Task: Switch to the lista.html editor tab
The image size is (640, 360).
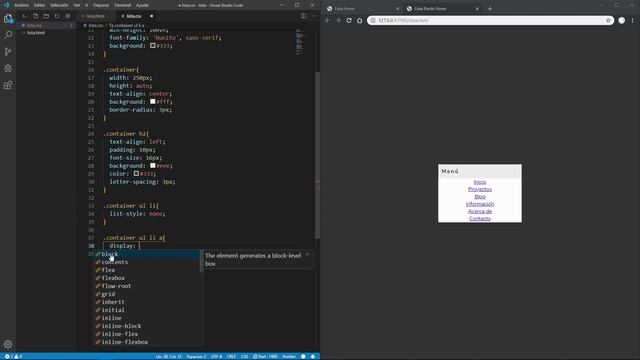Action: click(x=95, y=16)
